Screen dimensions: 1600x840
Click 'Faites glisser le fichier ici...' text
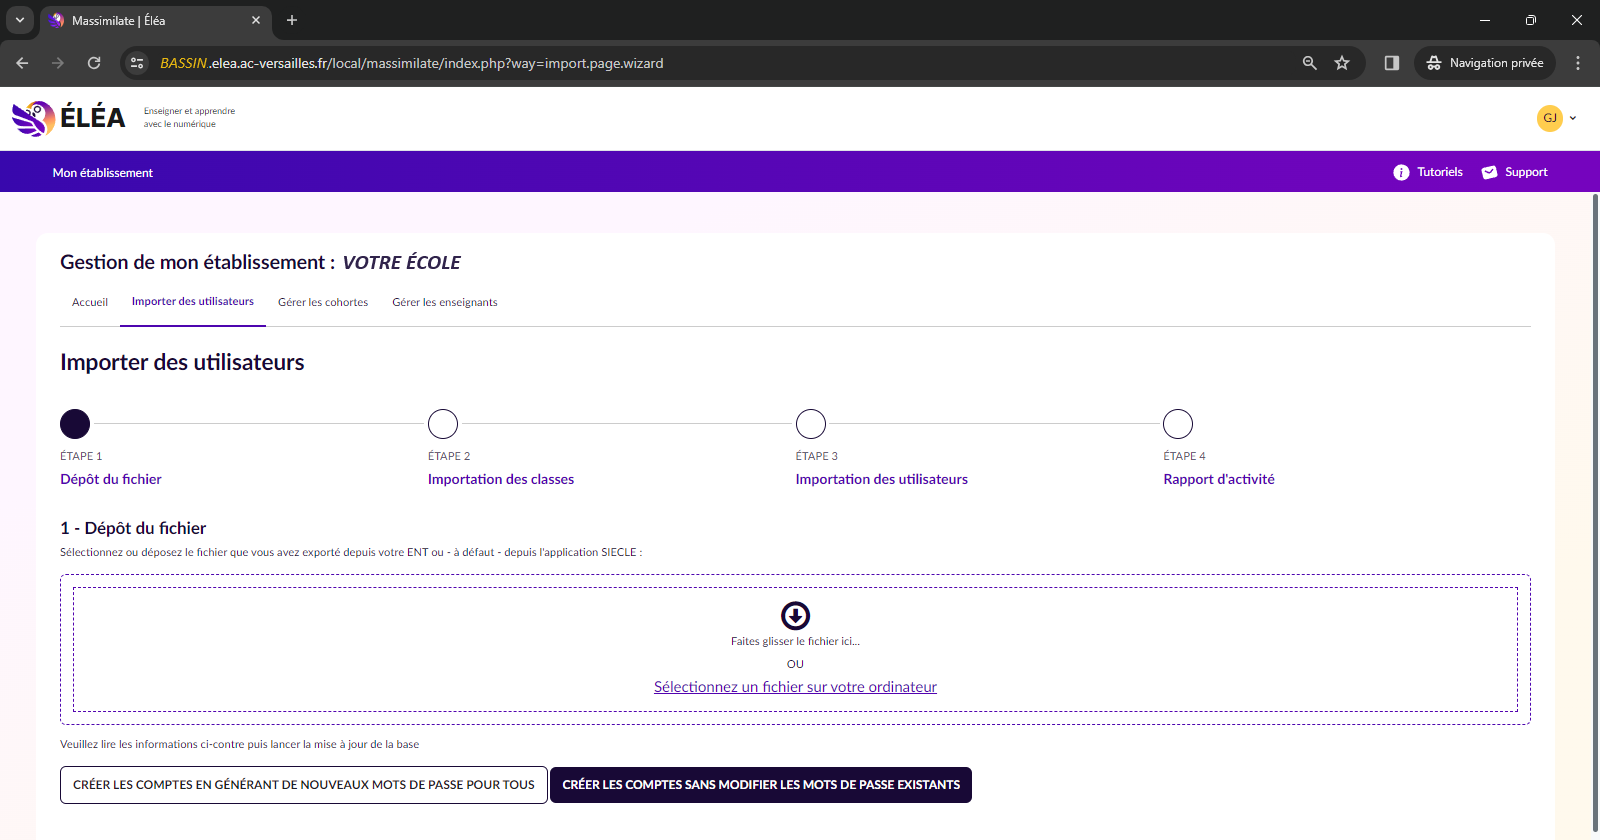pos(795,641)
